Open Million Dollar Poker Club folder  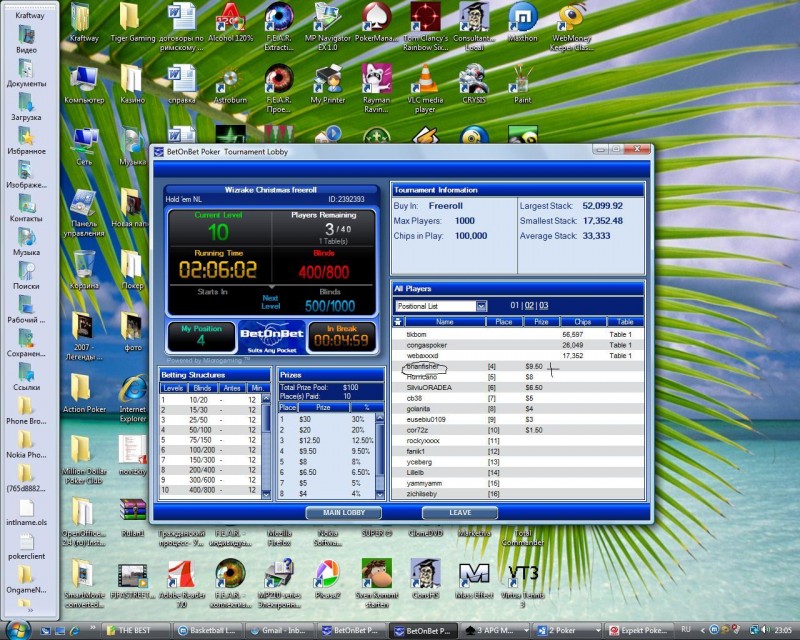[84, 459]
